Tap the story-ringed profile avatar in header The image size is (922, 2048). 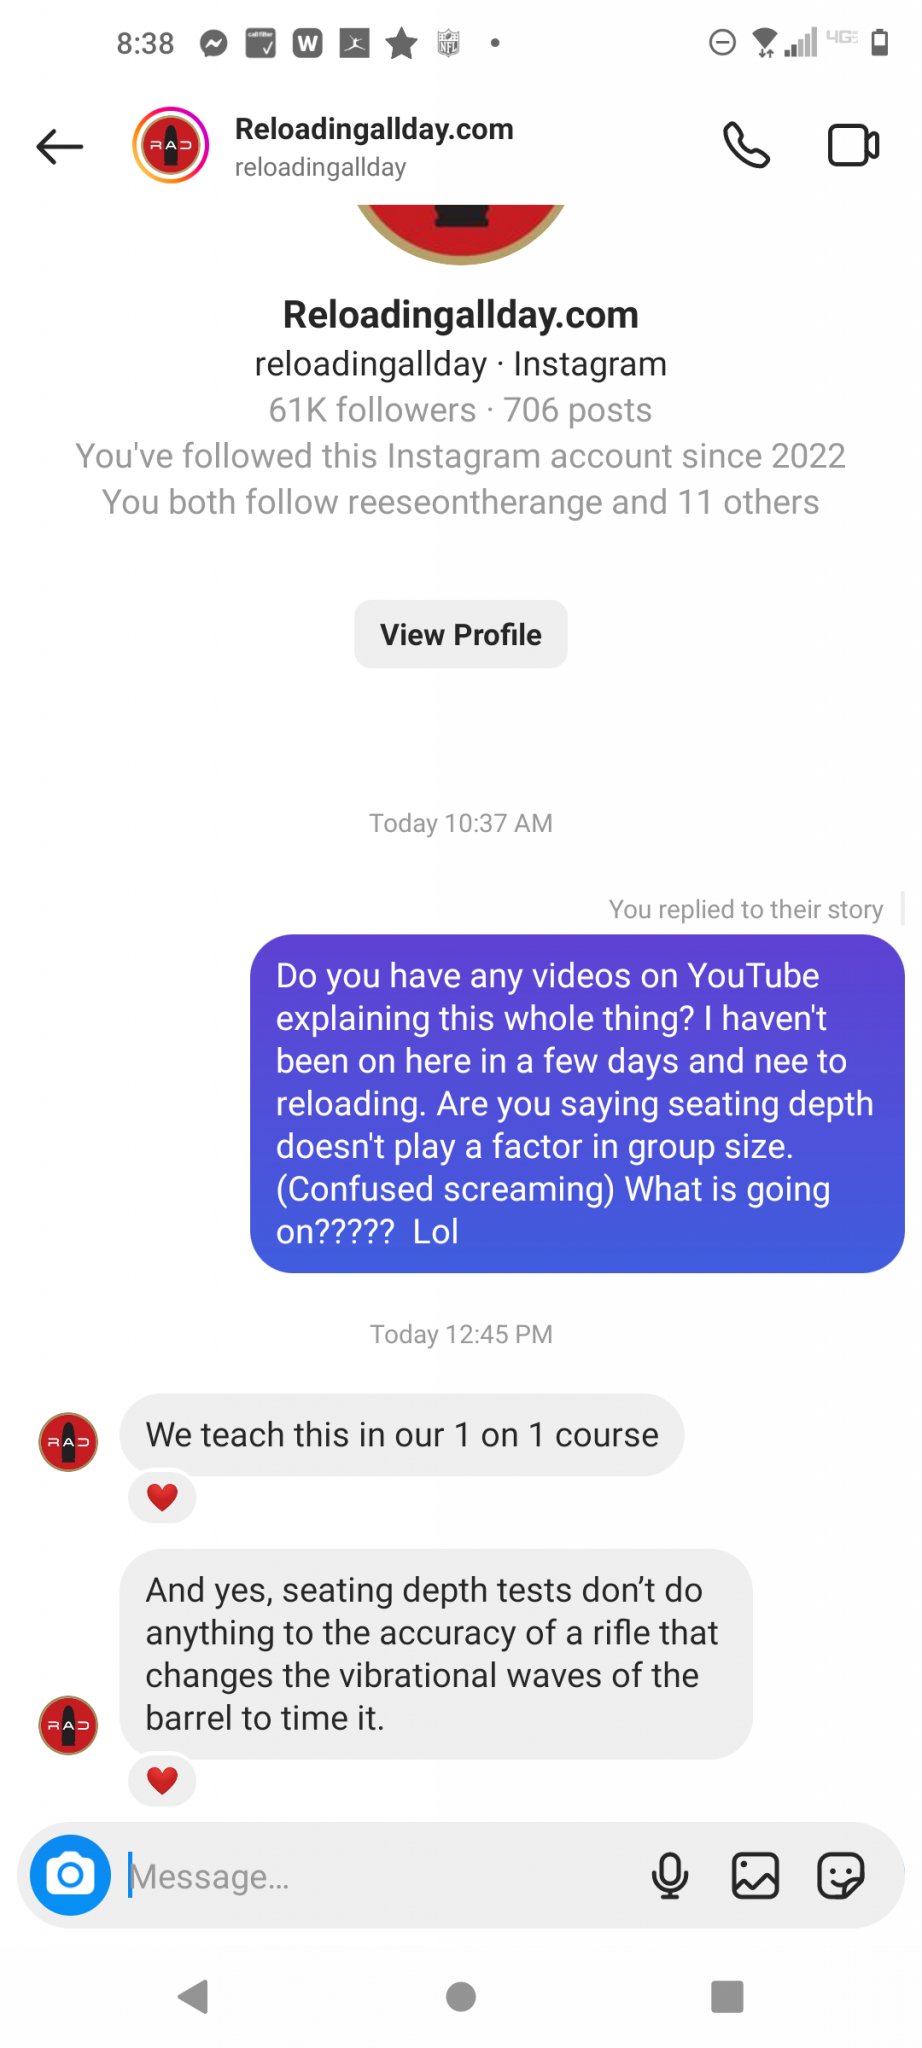click(171, 146)
